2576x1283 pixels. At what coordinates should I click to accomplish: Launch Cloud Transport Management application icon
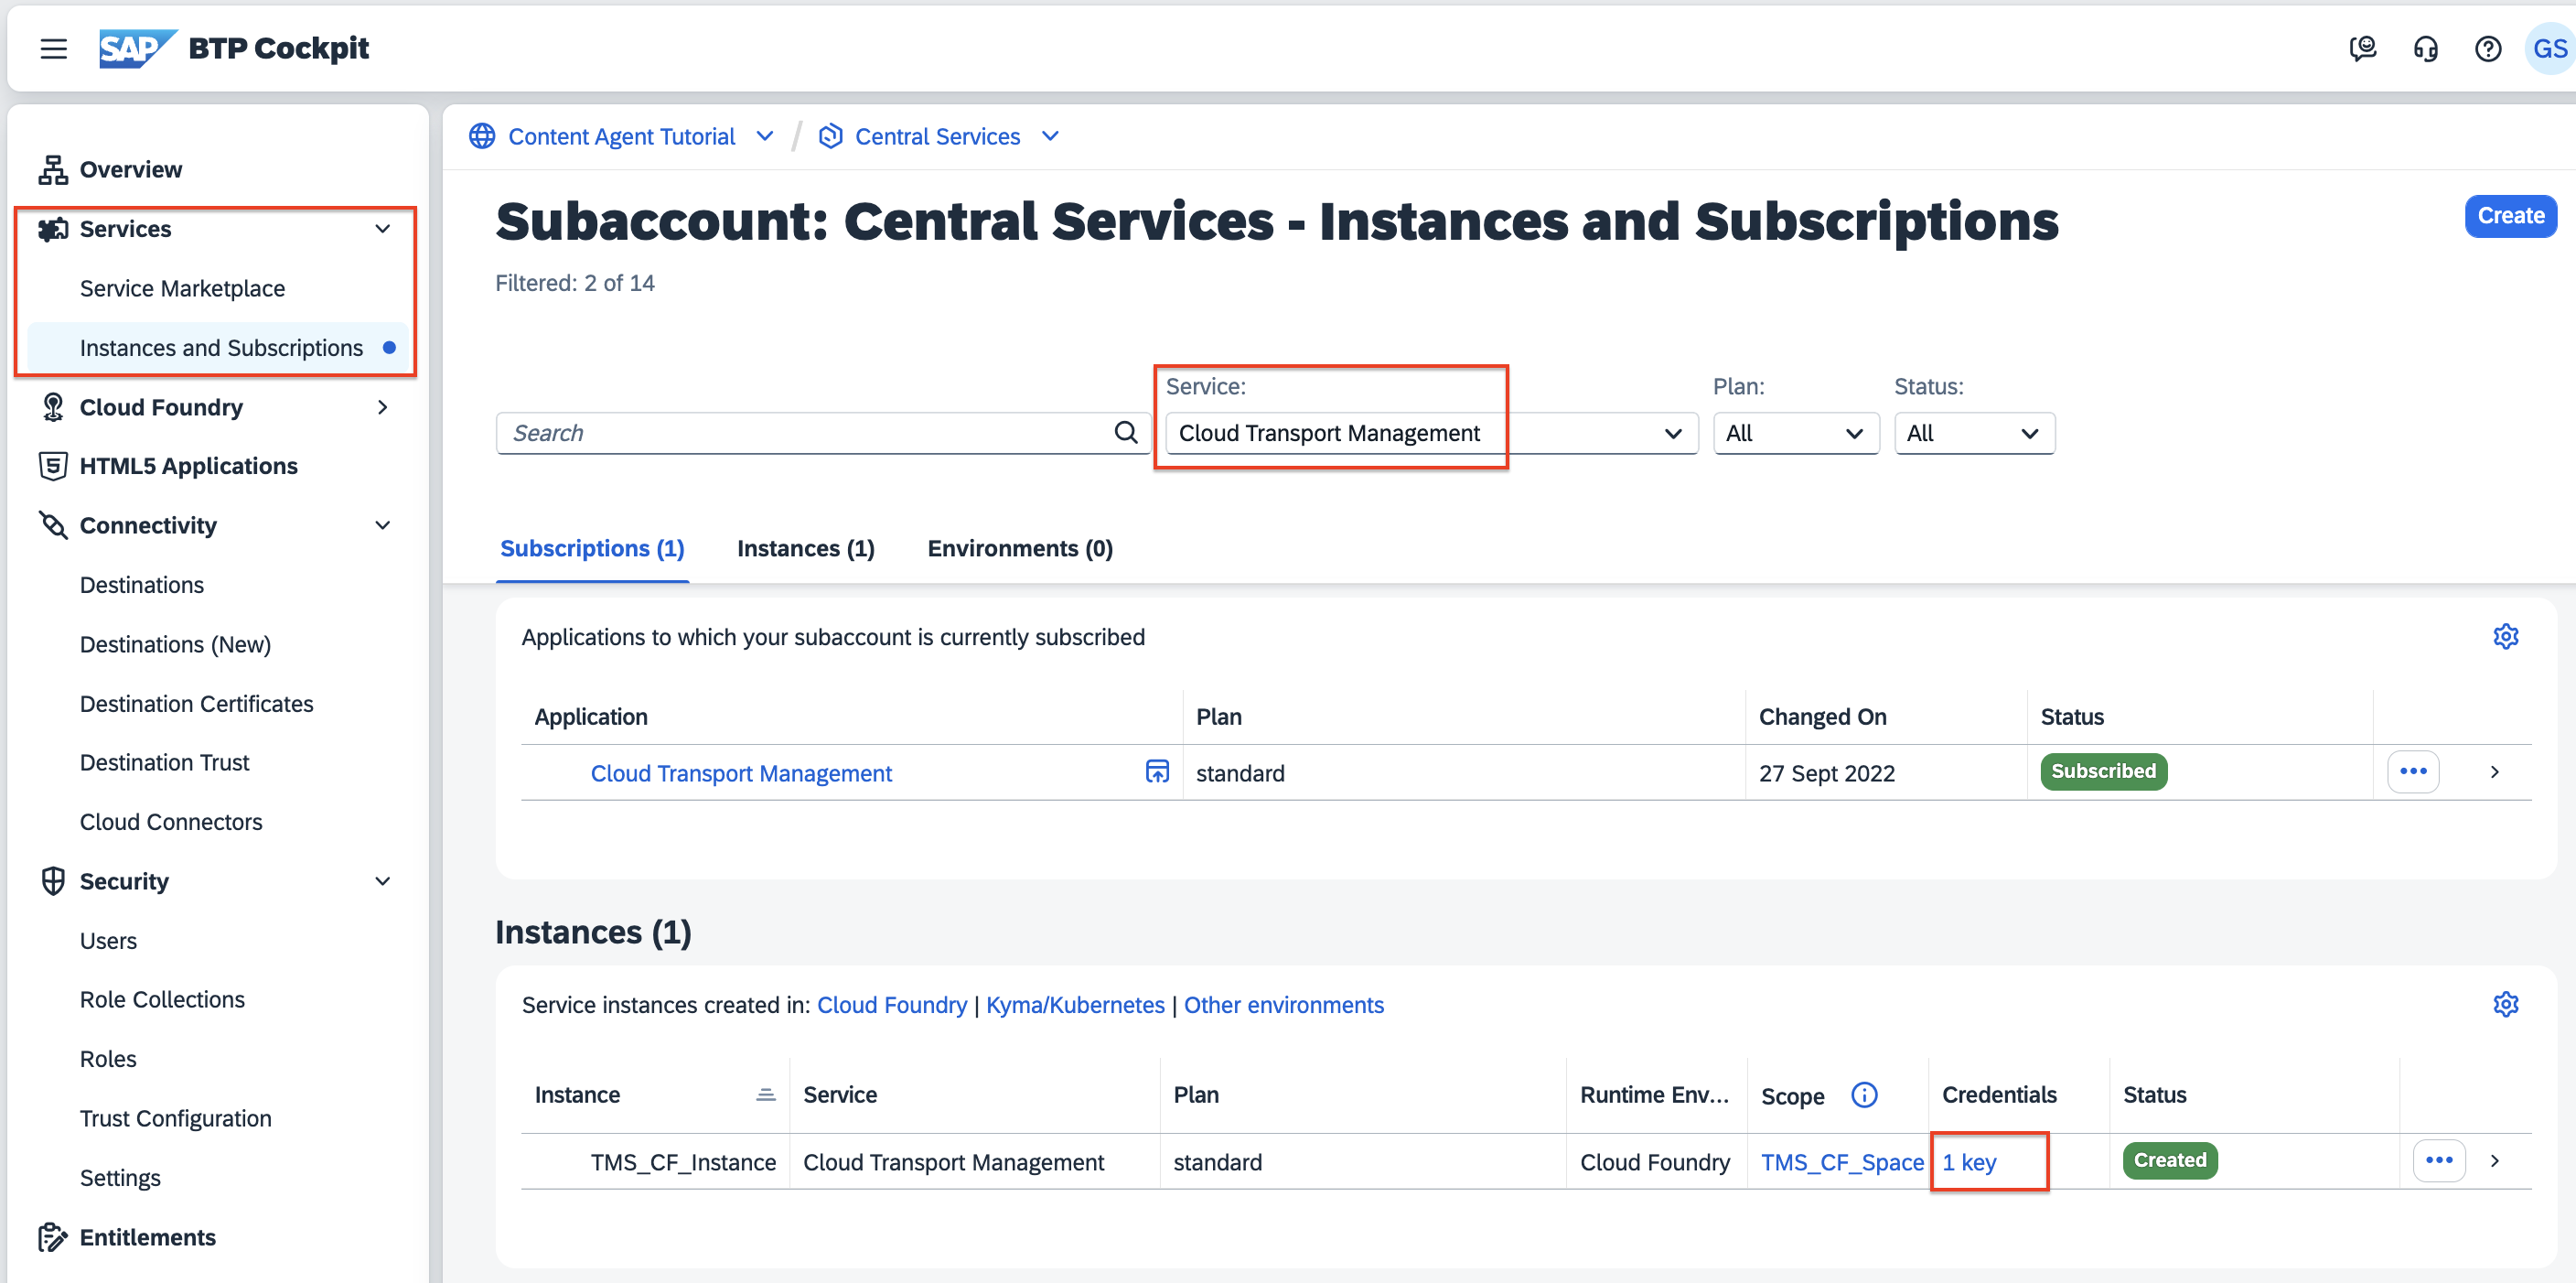tap(1156, 771)
